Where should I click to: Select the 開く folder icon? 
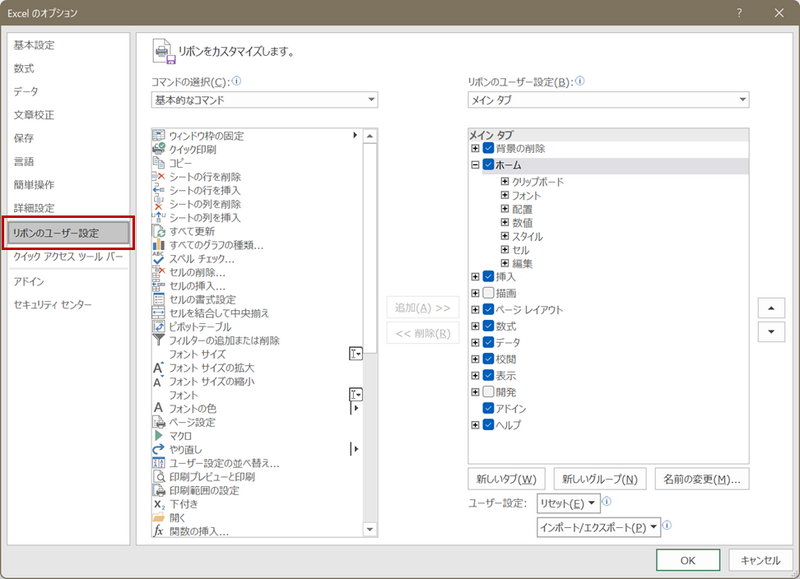[x=159, y=517]
